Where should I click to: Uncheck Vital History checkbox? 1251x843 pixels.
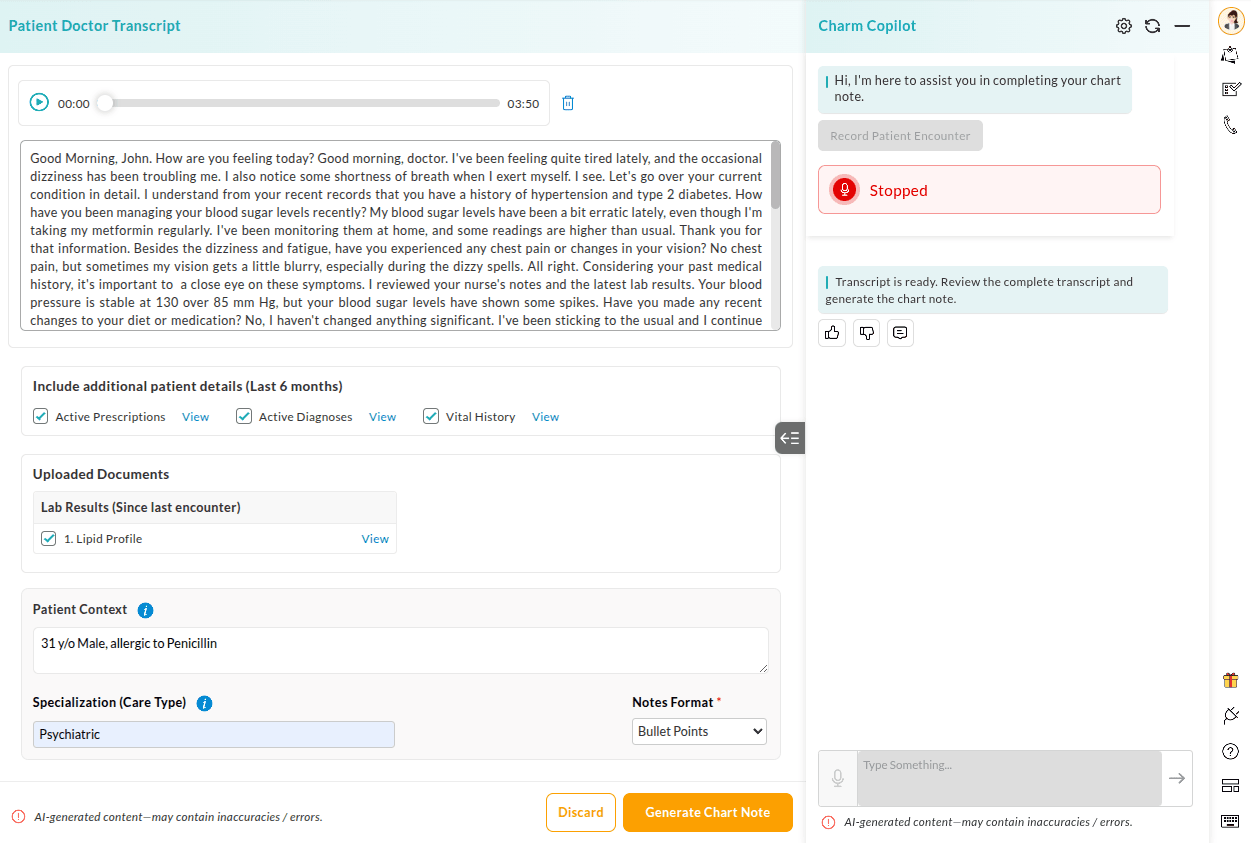pyautogui.click(x=431, y=416)
